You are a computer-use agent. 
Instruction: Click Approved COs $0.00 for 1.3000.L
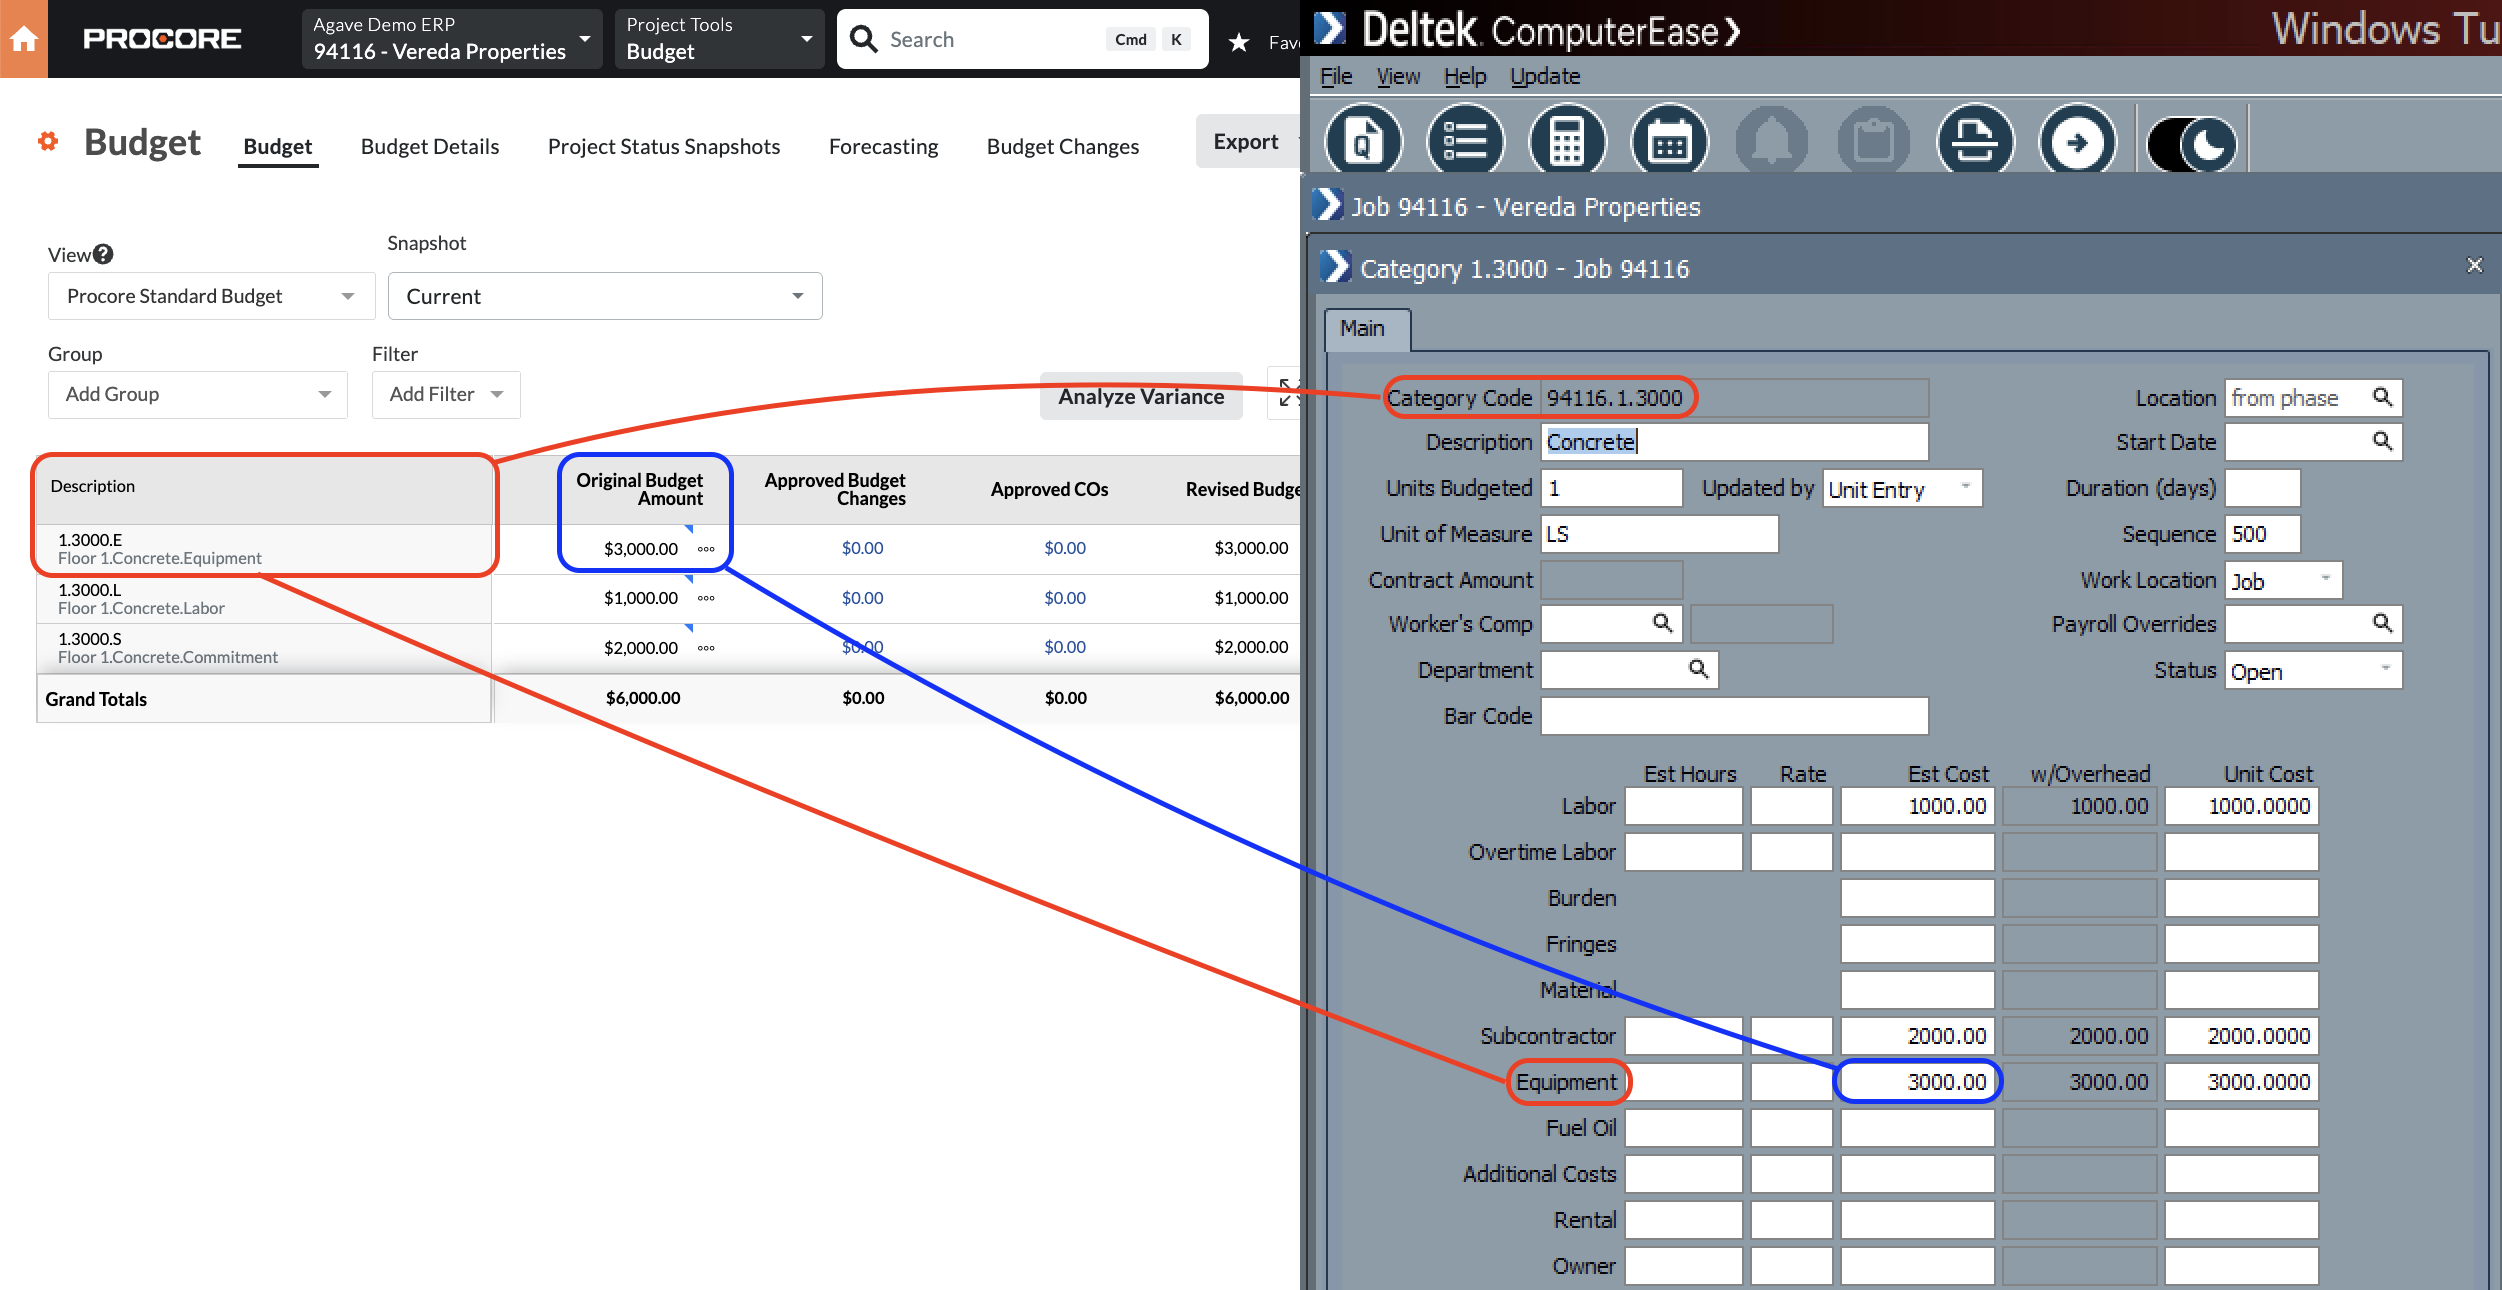(1065, 598)
